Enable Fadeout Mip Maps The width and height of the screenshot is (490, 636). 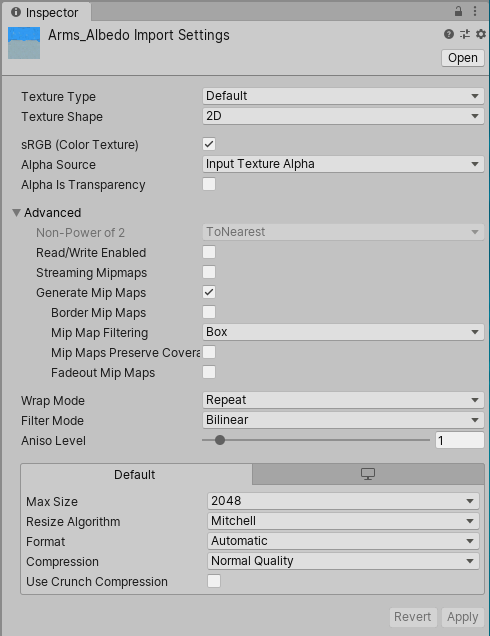click(209, 372)
